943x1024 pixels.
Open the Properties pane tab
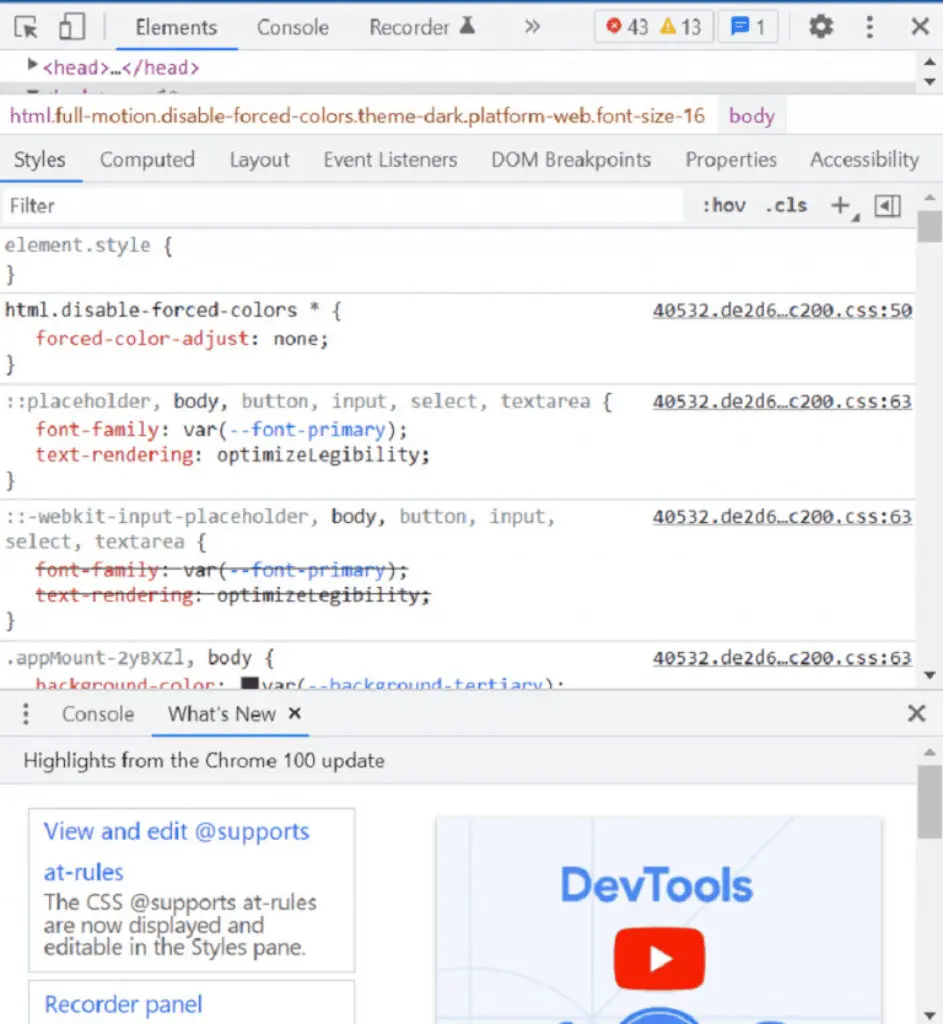tap(731, 160)
